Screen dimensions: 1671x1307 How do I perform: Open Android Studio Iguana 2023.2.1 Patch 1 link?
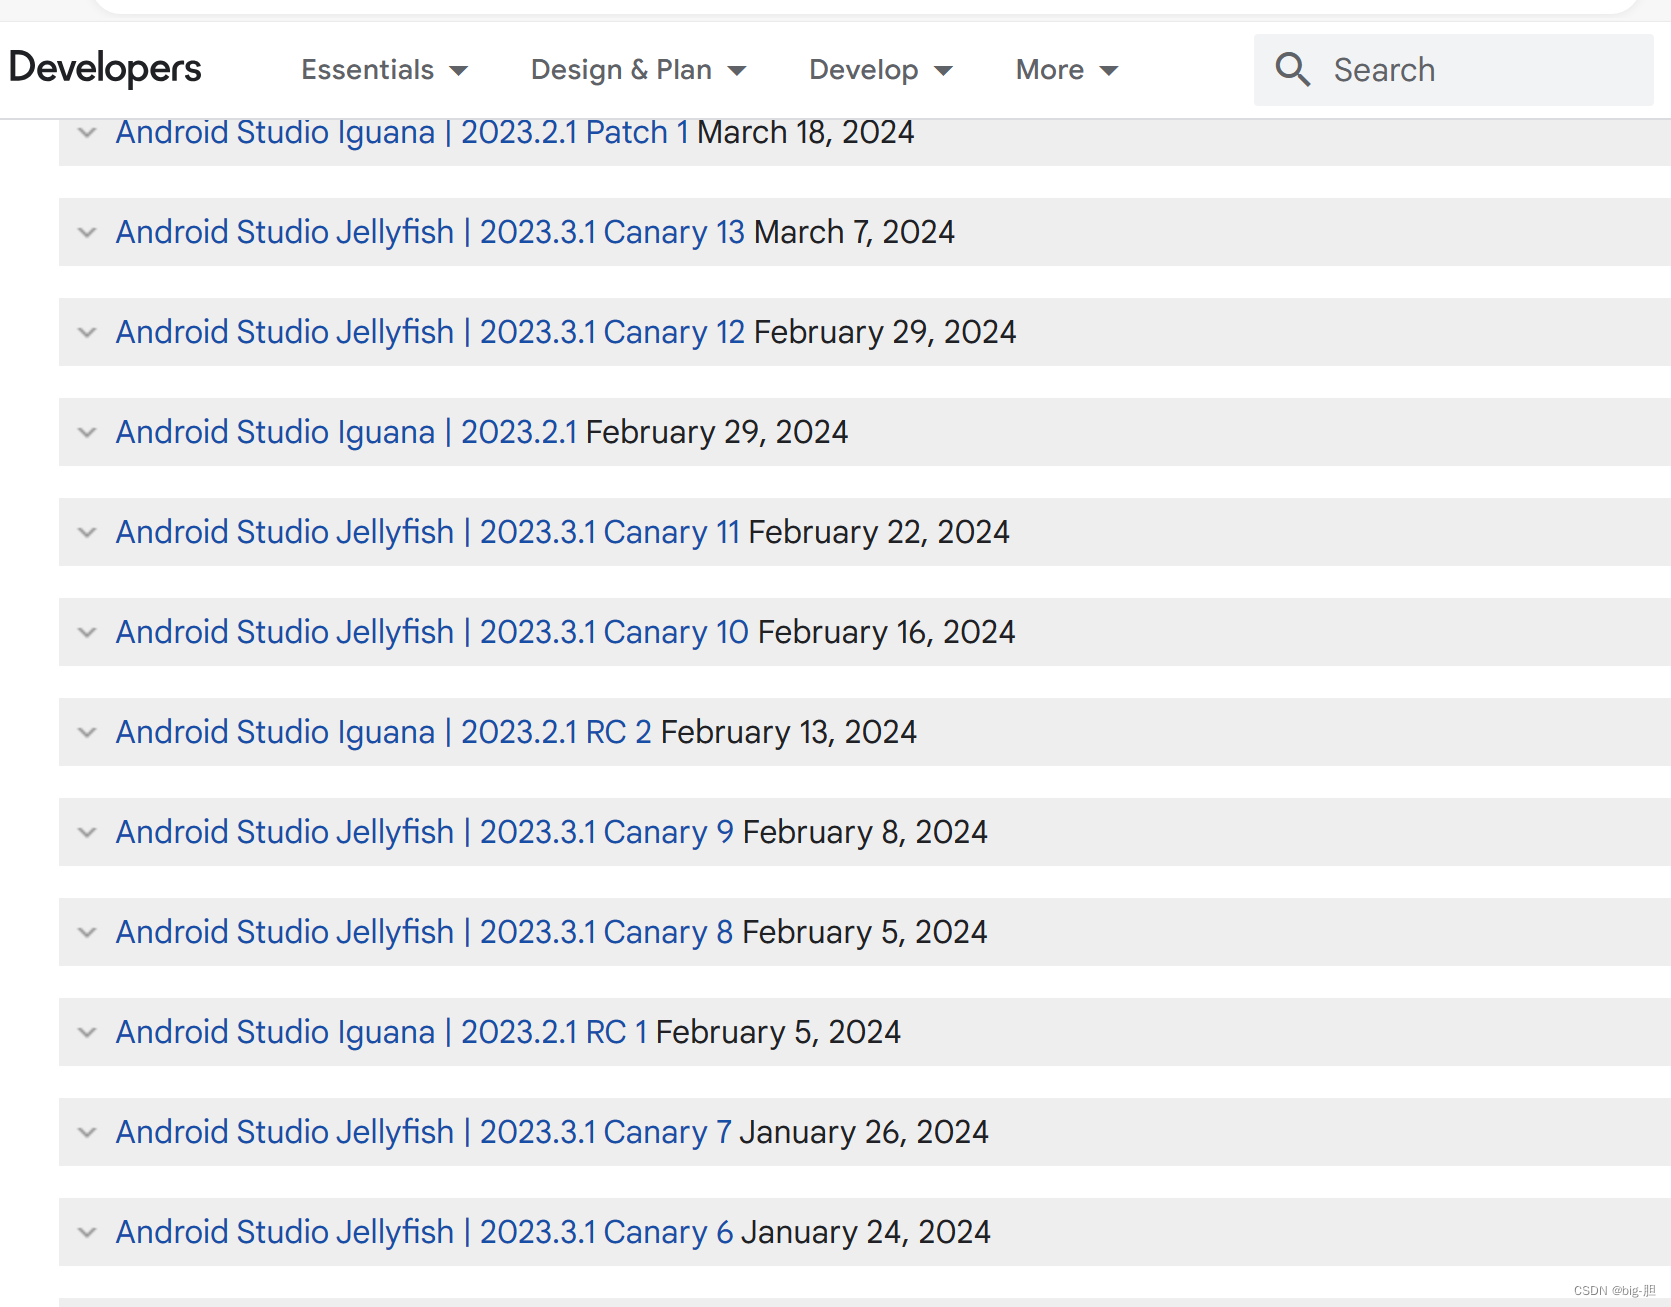pos(402,132)
